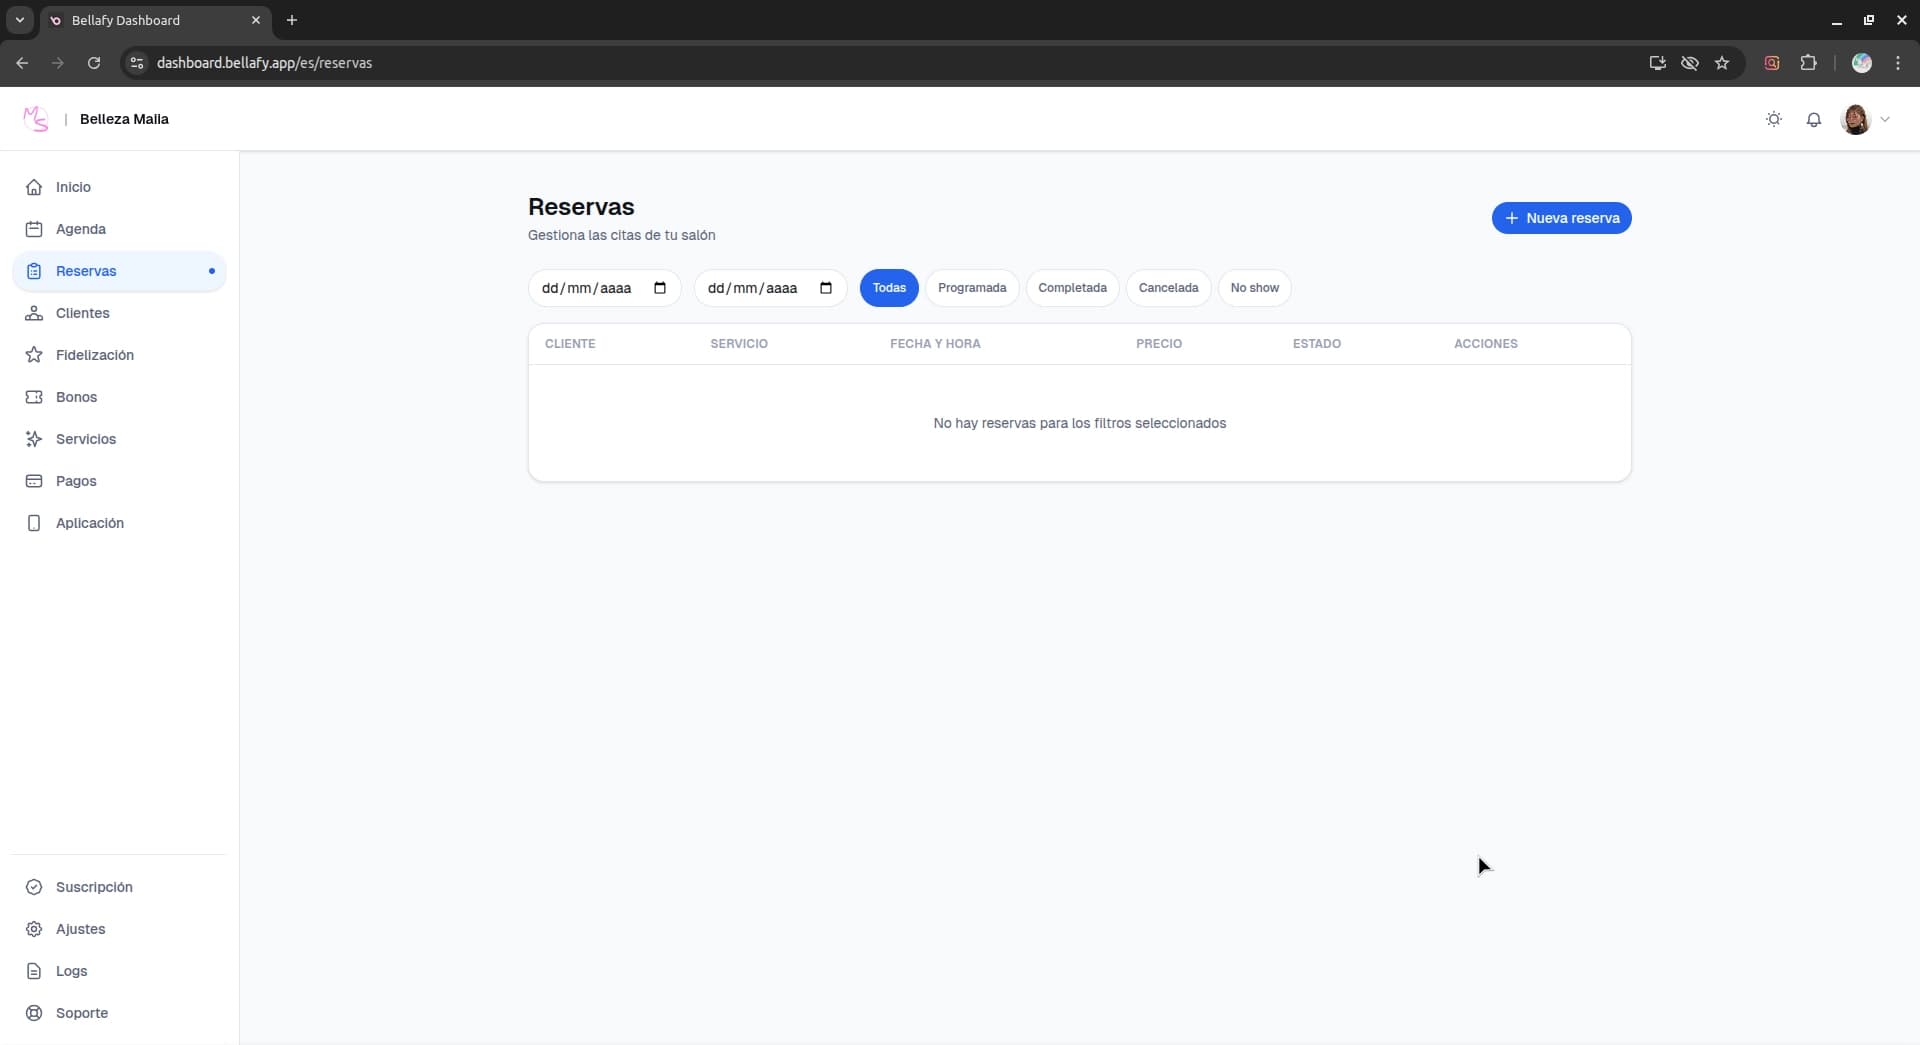
Task: Open the Servicios tools icon
Action: [x=33, y=439]
